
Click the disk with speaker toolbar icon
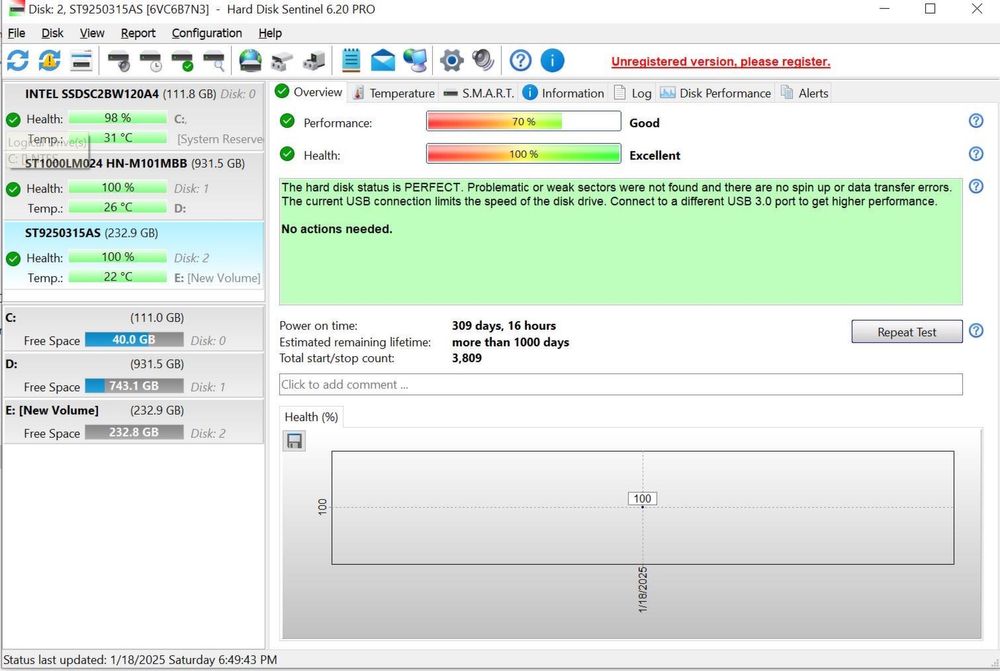tap(119, 61)
